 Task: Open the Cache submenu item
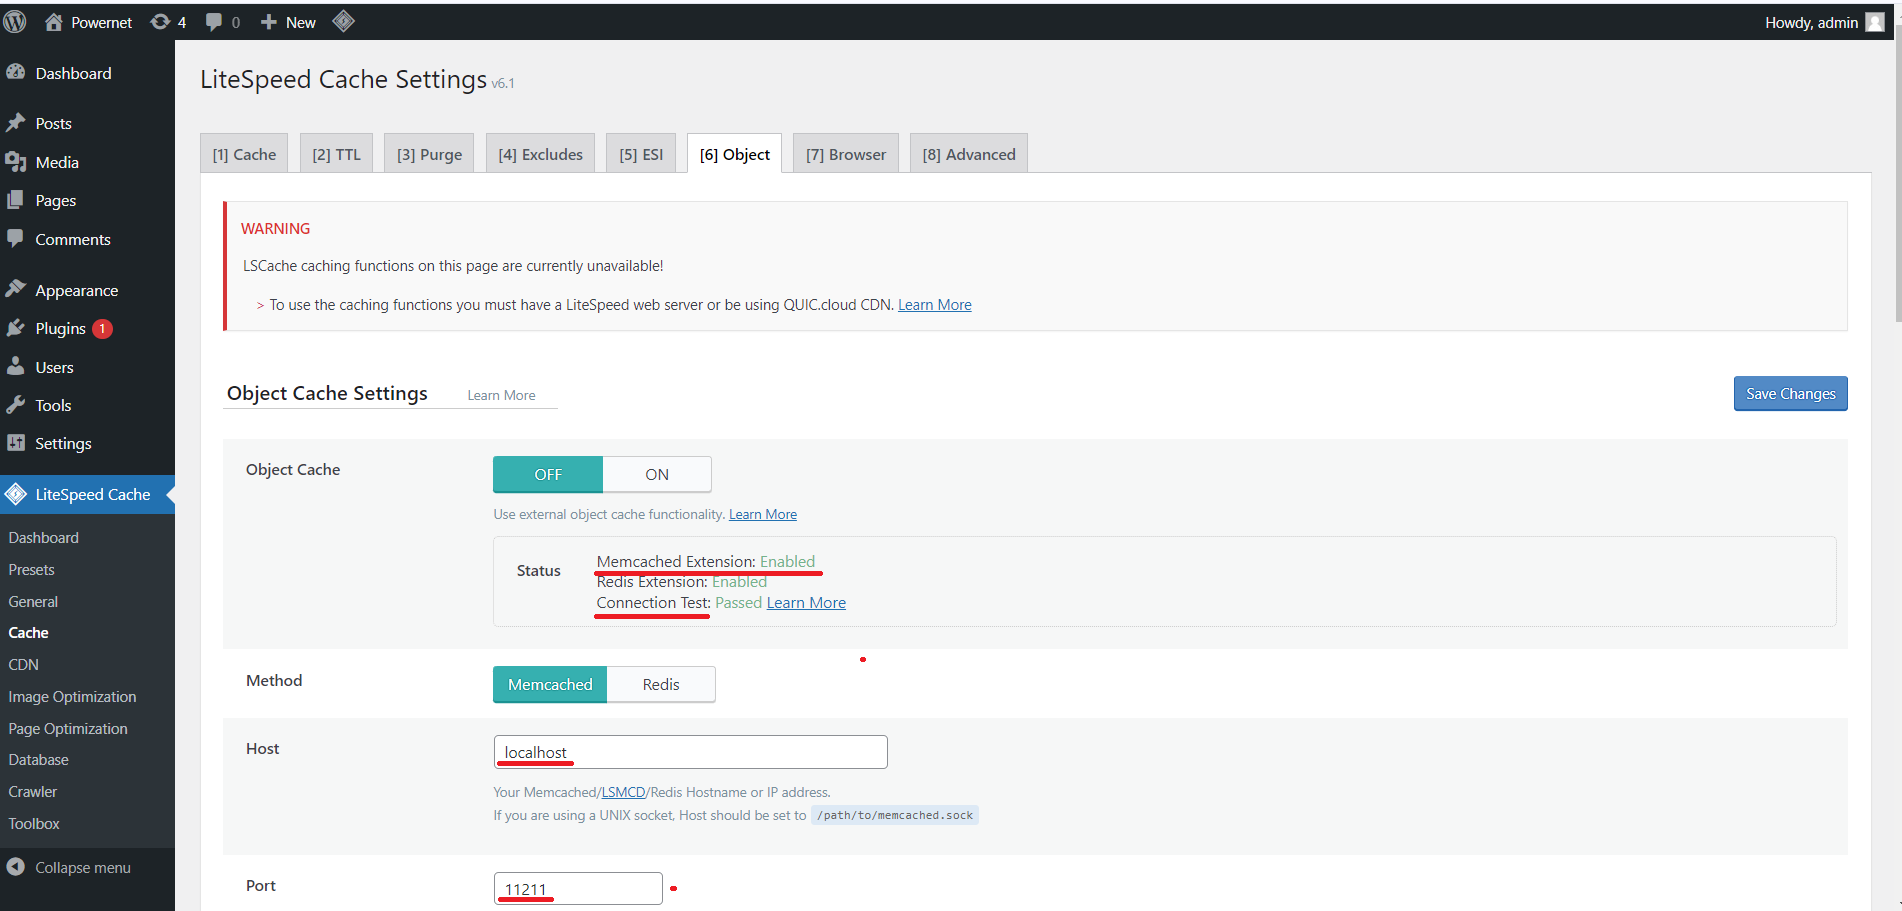click(x=28, y=632)
